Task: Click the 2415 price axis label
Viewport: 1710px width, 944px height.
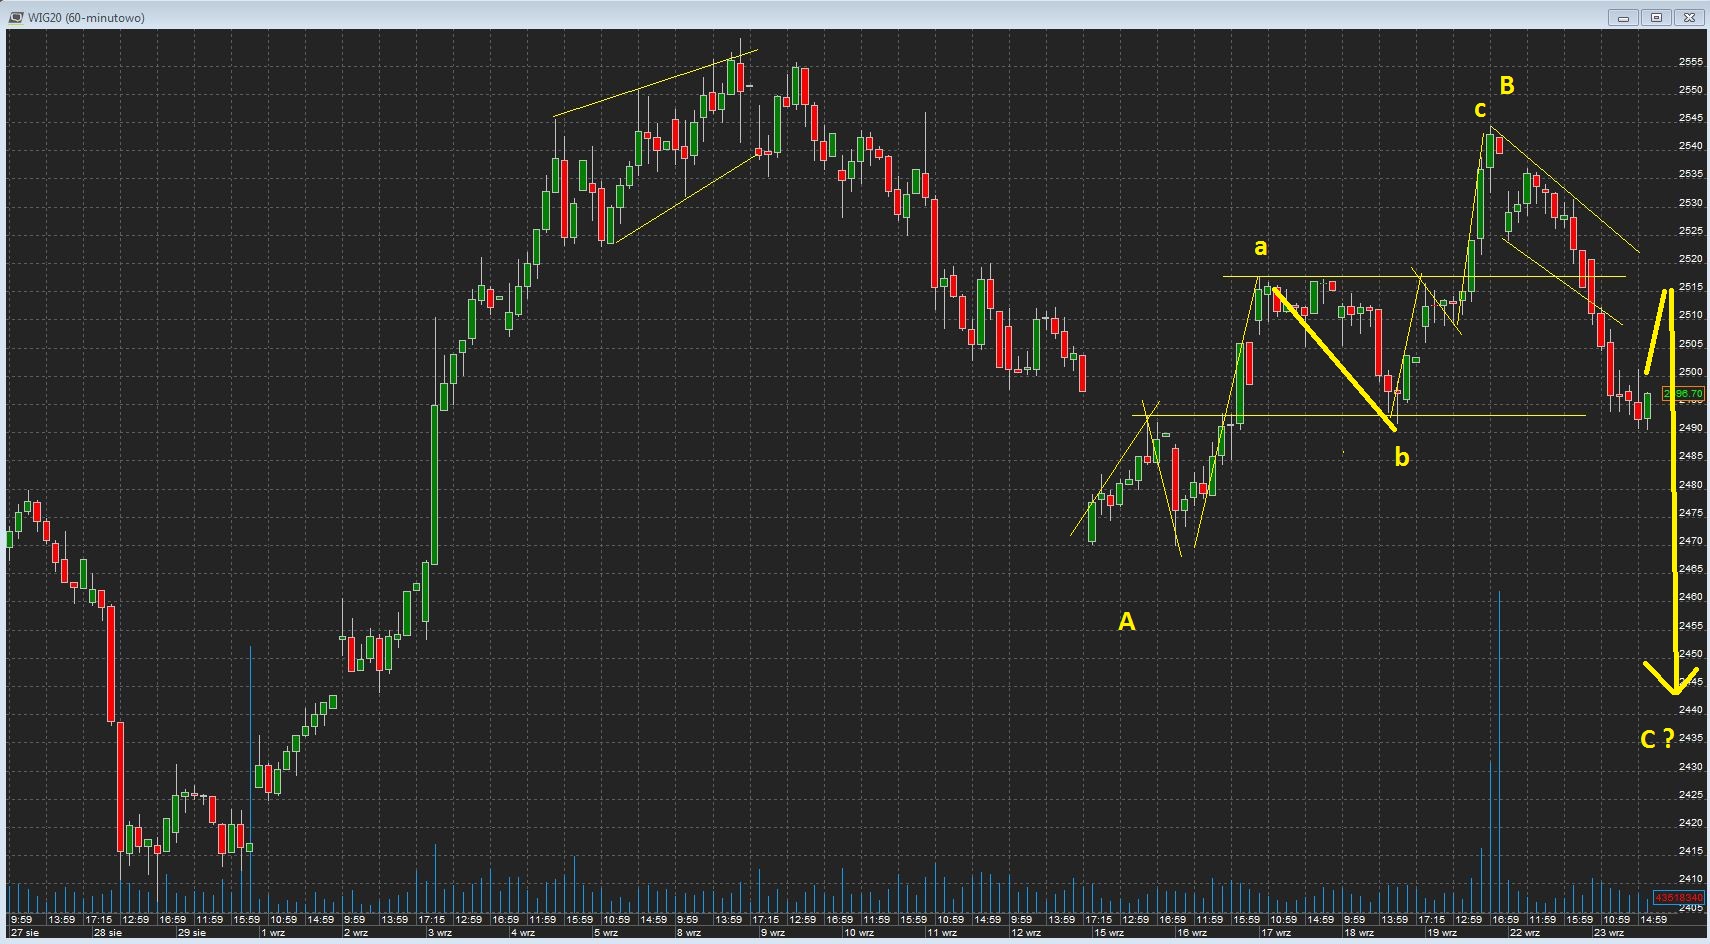Action: click(1690, 851)
